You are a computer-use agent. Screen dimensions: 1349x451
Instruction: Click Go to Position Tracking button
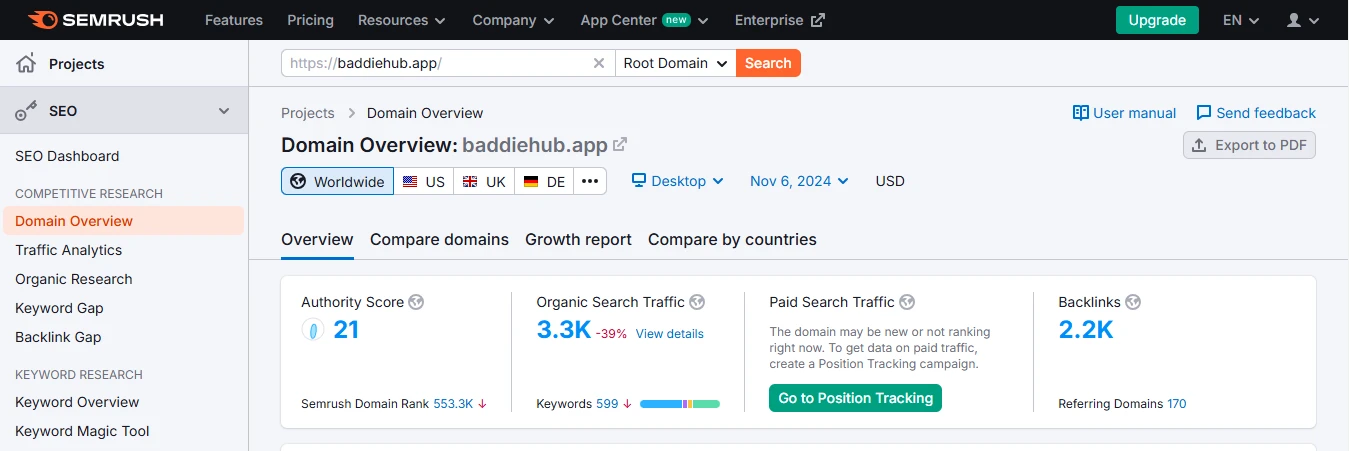point(855,398)
